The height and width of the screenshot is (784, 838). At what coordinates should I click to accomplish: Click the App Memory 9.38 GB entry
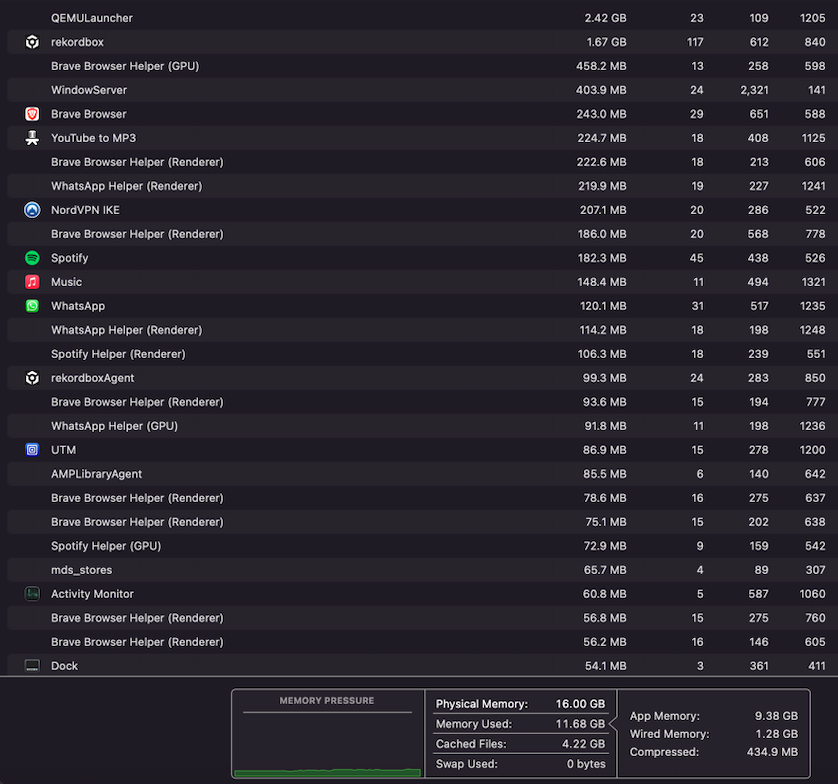coord(713,716)
